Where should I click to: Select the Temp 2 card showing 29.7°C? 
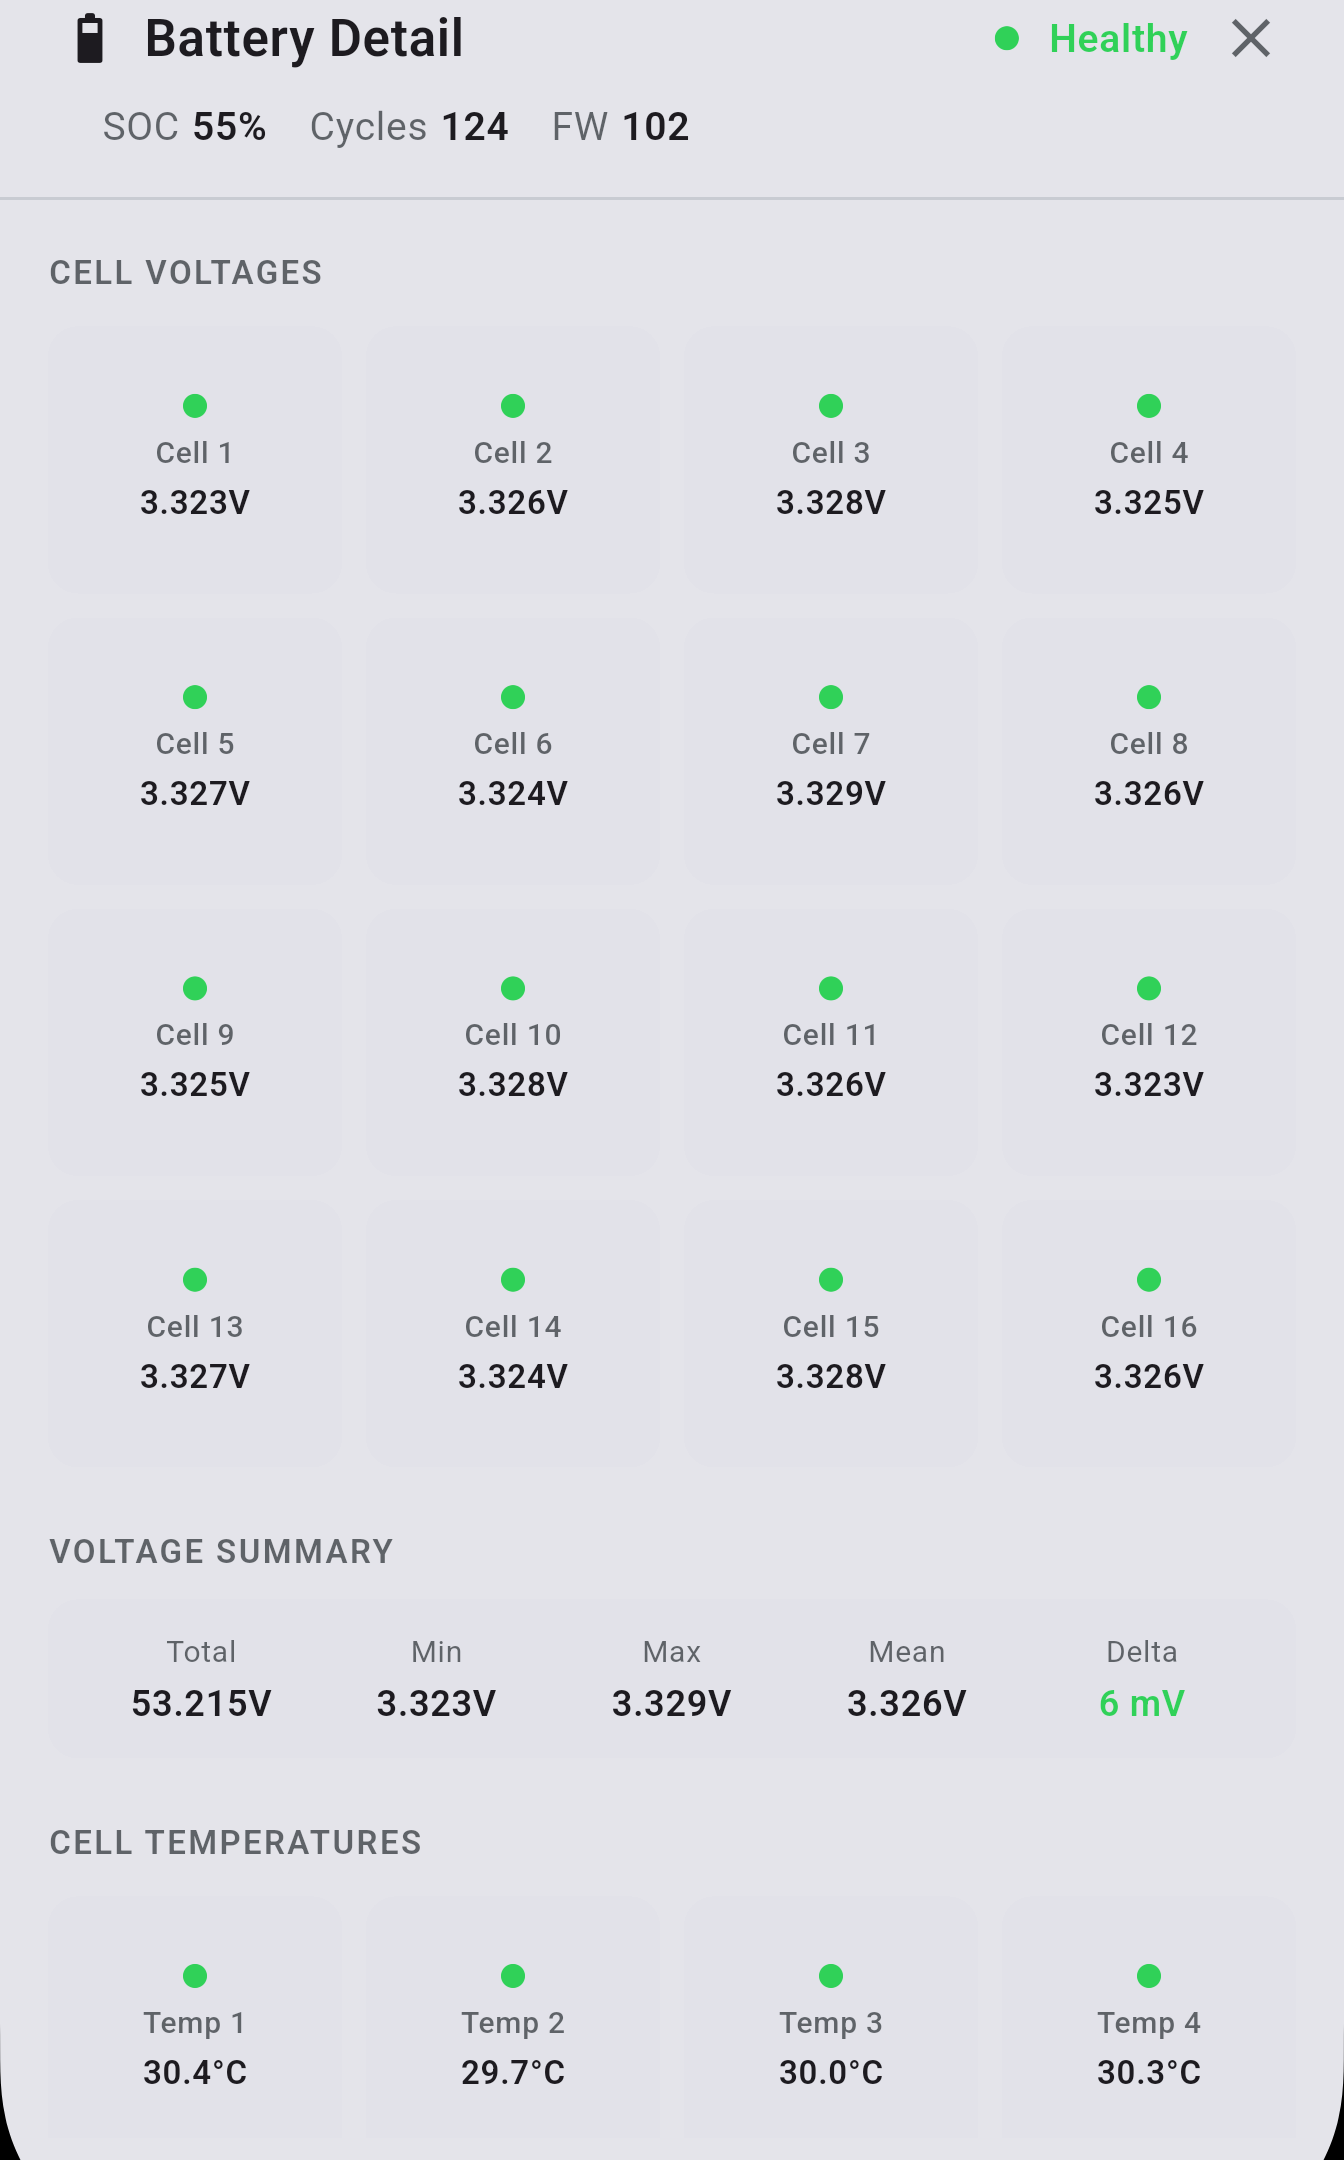point(513,2020)
